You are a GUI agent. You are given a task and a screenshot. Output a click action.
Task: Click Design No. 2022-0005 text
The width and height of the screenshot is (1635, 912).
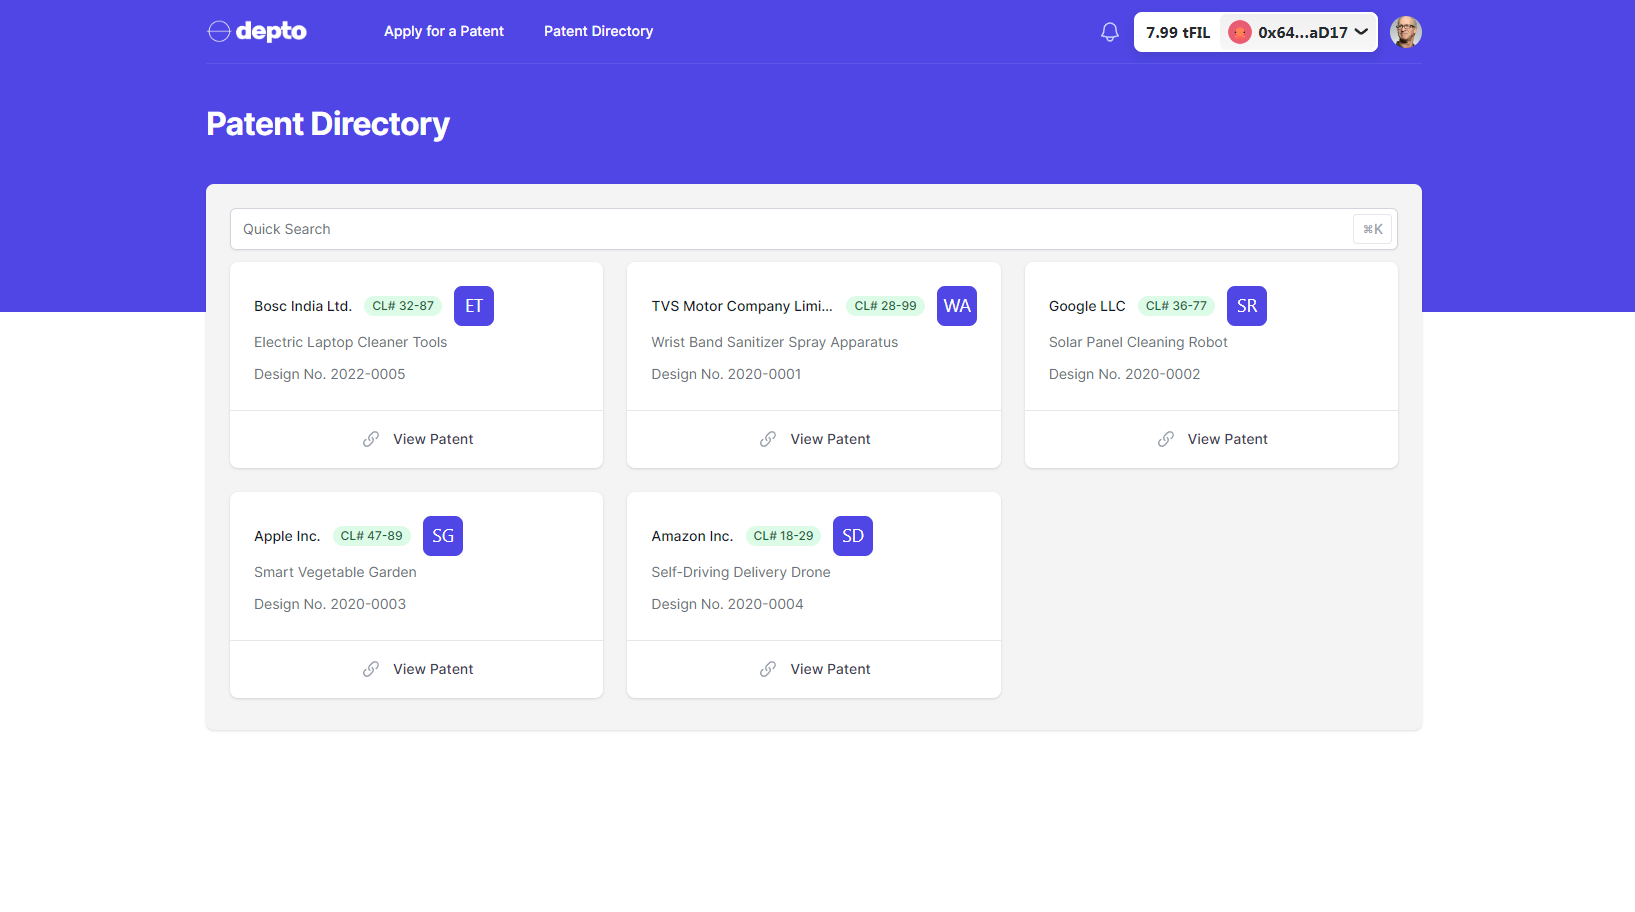pyautogui.click(x=330, y=374)
